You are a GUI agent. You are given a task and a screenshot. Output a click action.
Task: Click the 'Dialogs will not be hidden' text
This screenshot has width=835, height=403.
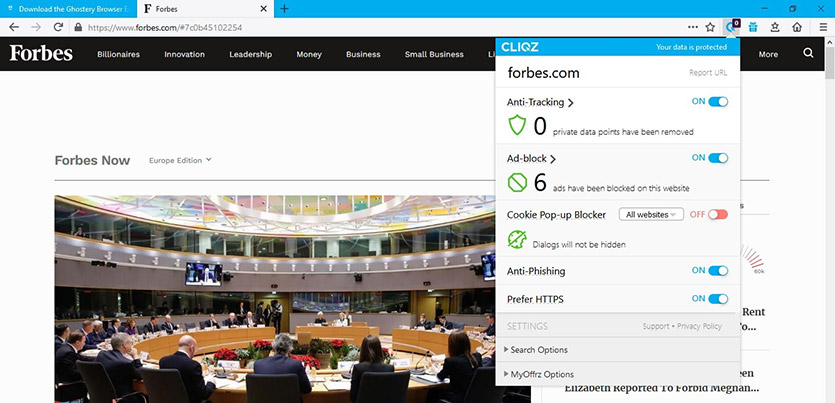[x=579, y=245]
